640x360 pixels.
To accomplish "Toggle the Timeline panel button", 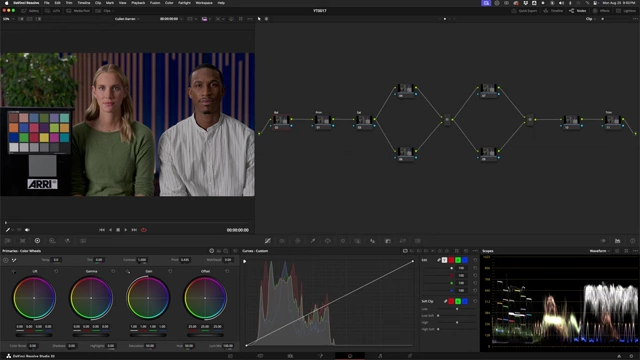I will click(553, 11).
